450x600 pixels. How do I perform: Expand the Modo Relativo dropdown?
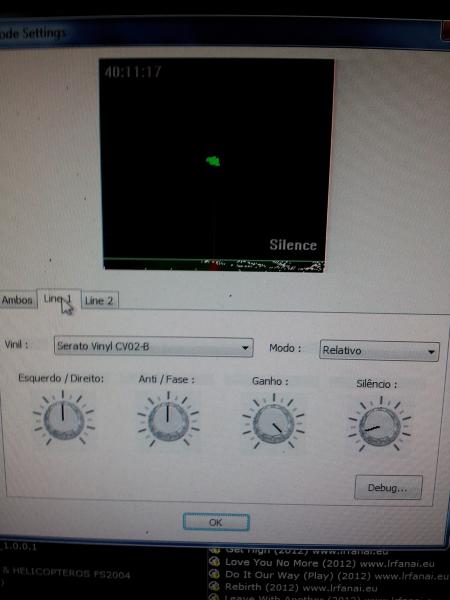[379, 351]
